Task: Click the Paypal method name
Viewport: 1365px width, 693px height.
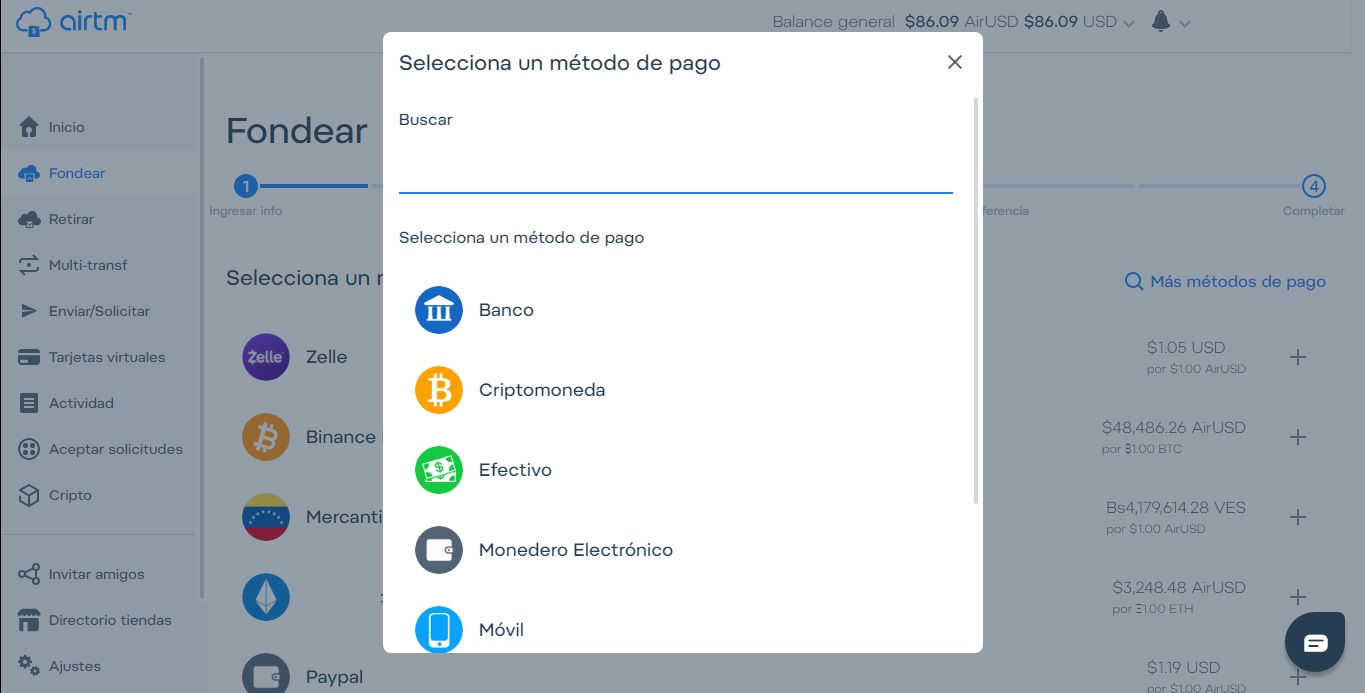Action: [334, 677]
